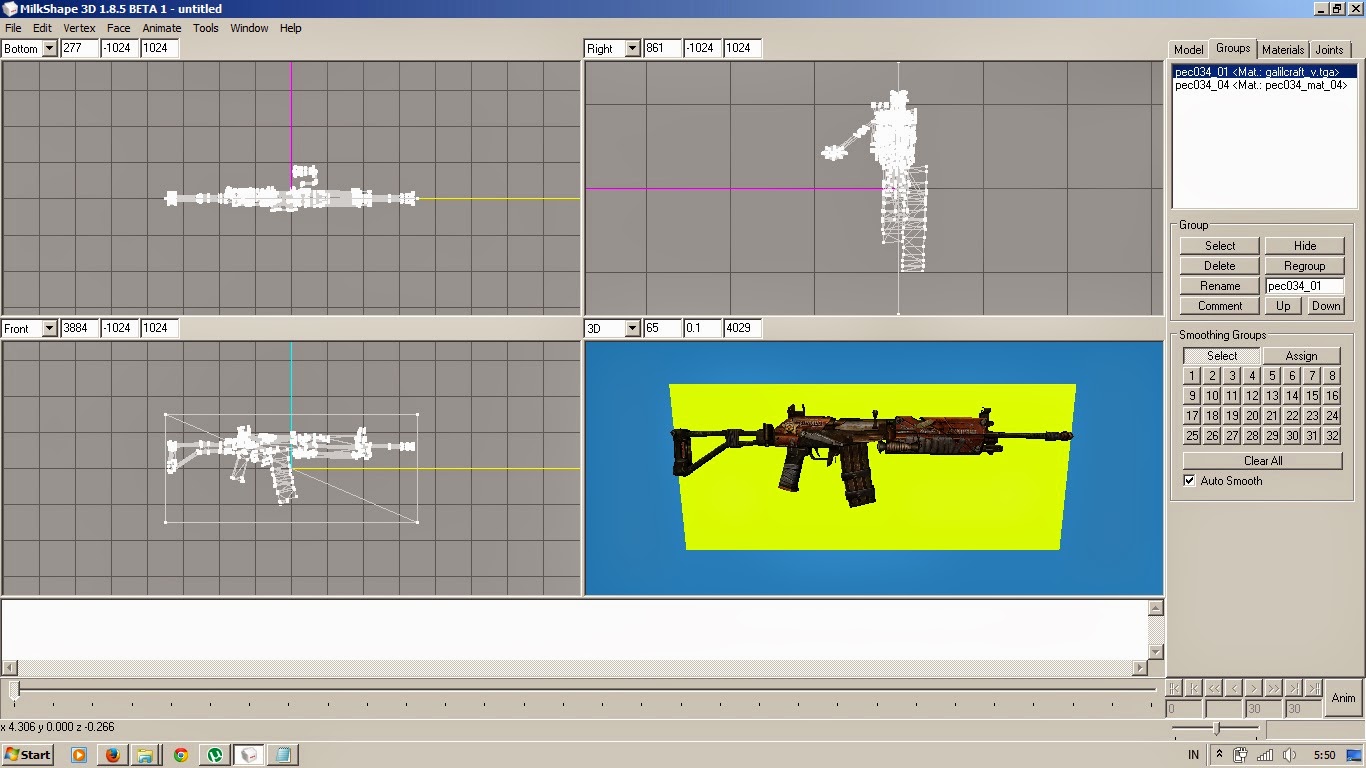Open the Vertex menu
Image resolution: width=1366 pixels, height=768 pixels.
[80, 28]
